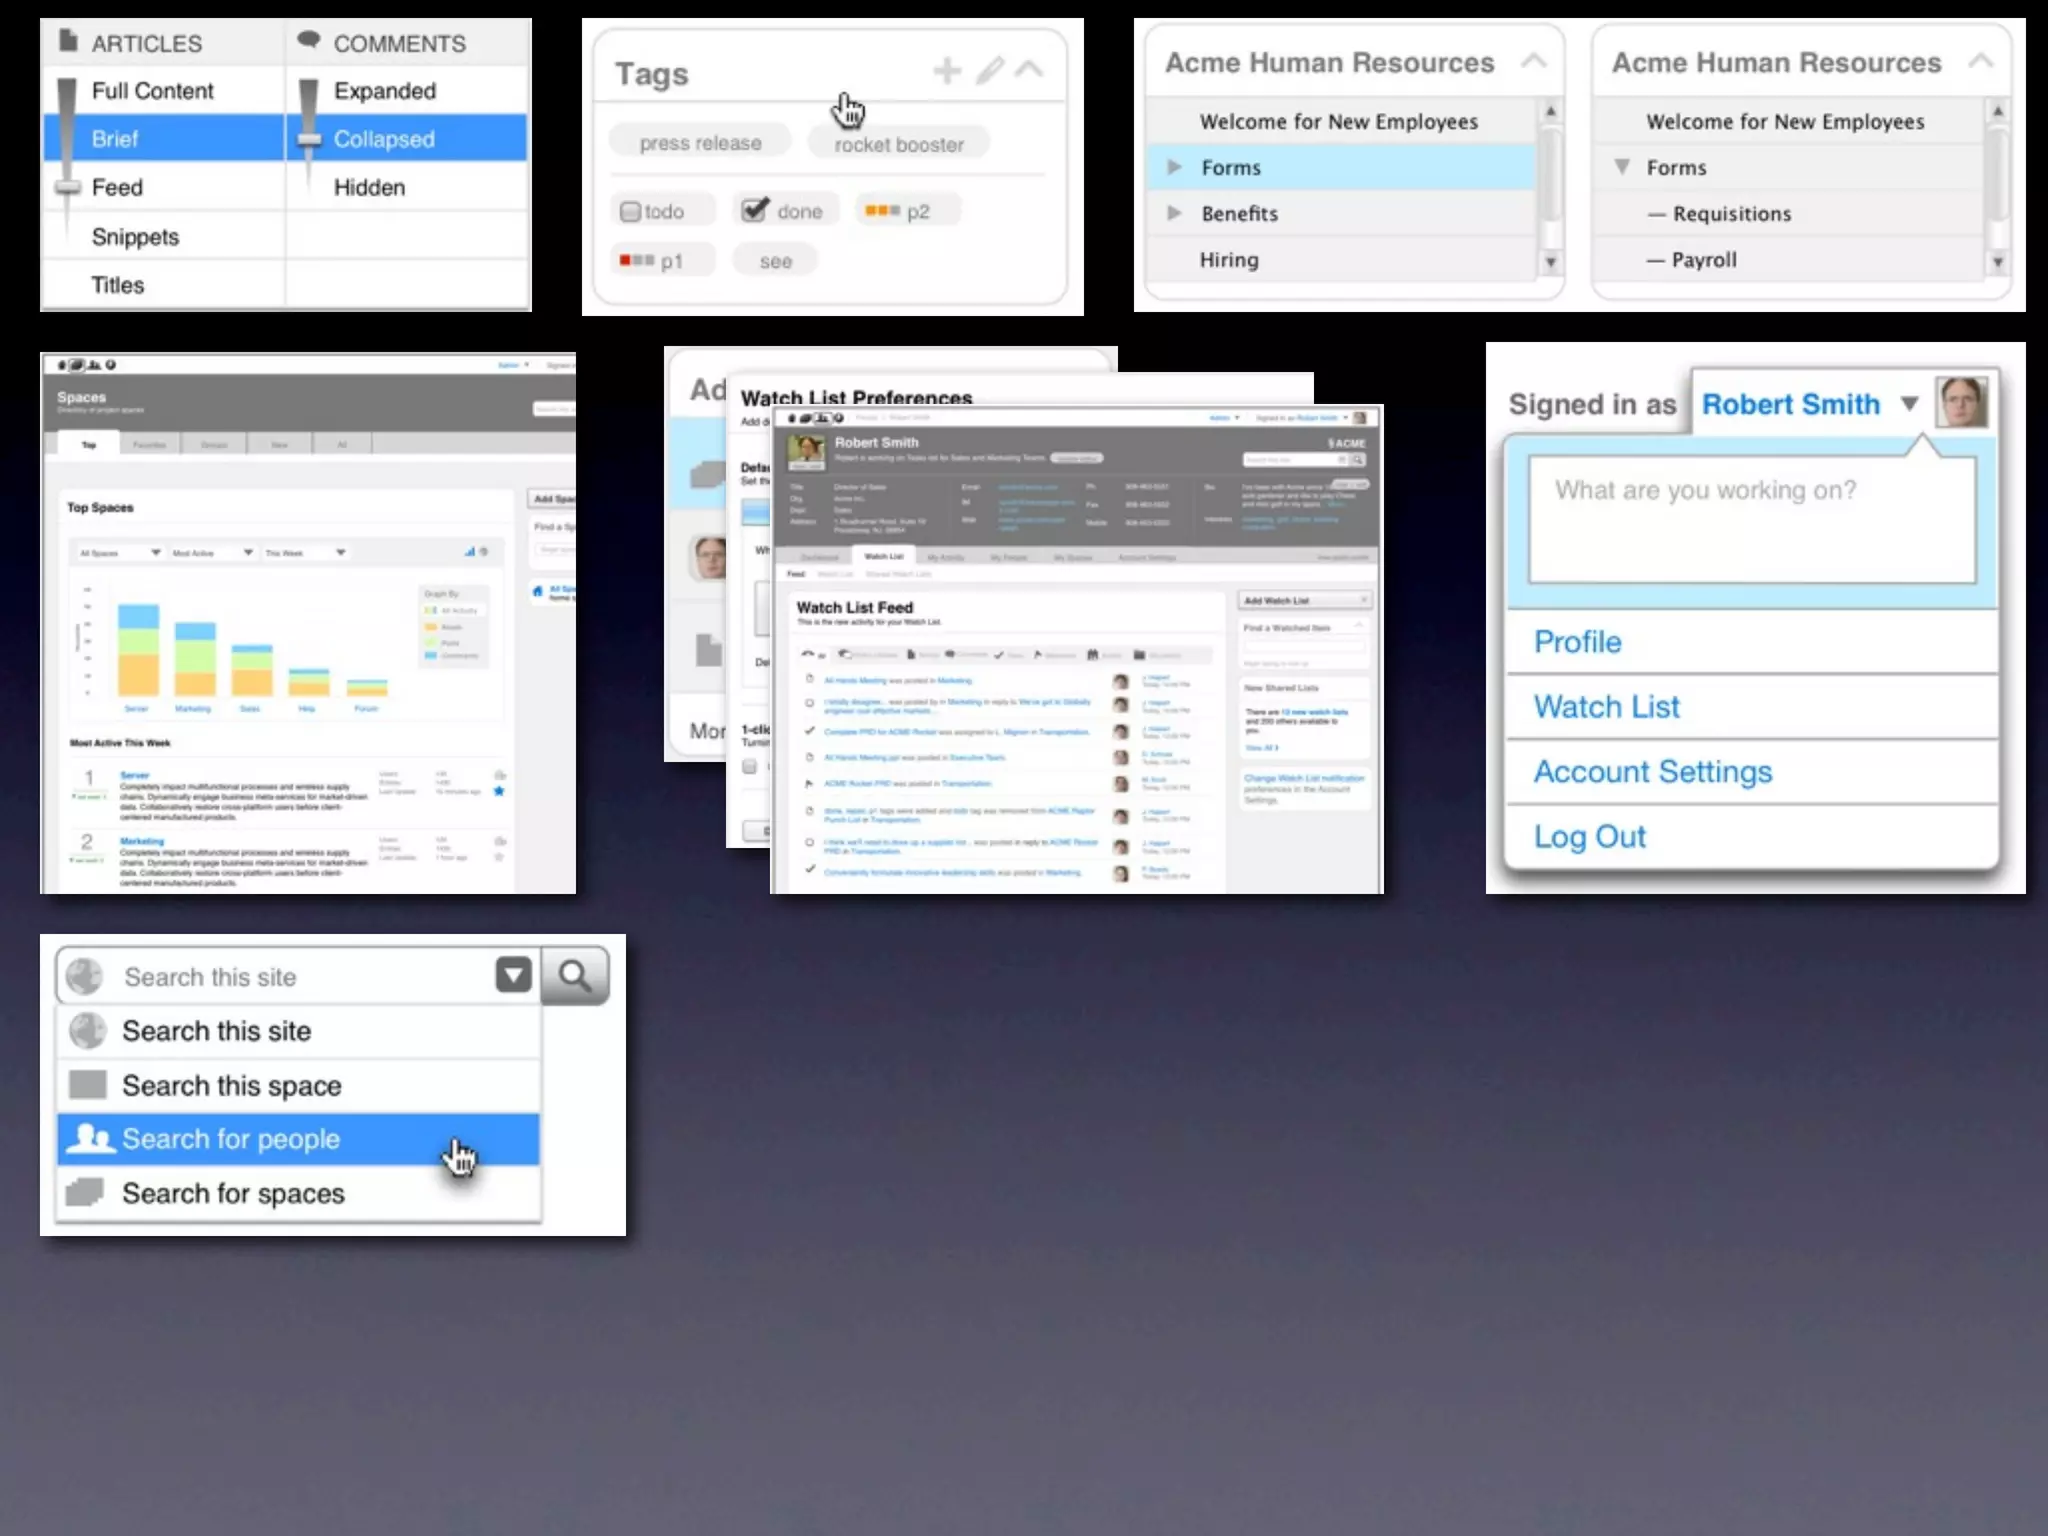Open dropdown arrow beside Robert Smith
This screenshot has height=1536, width=2048.
coord(1909,404)
